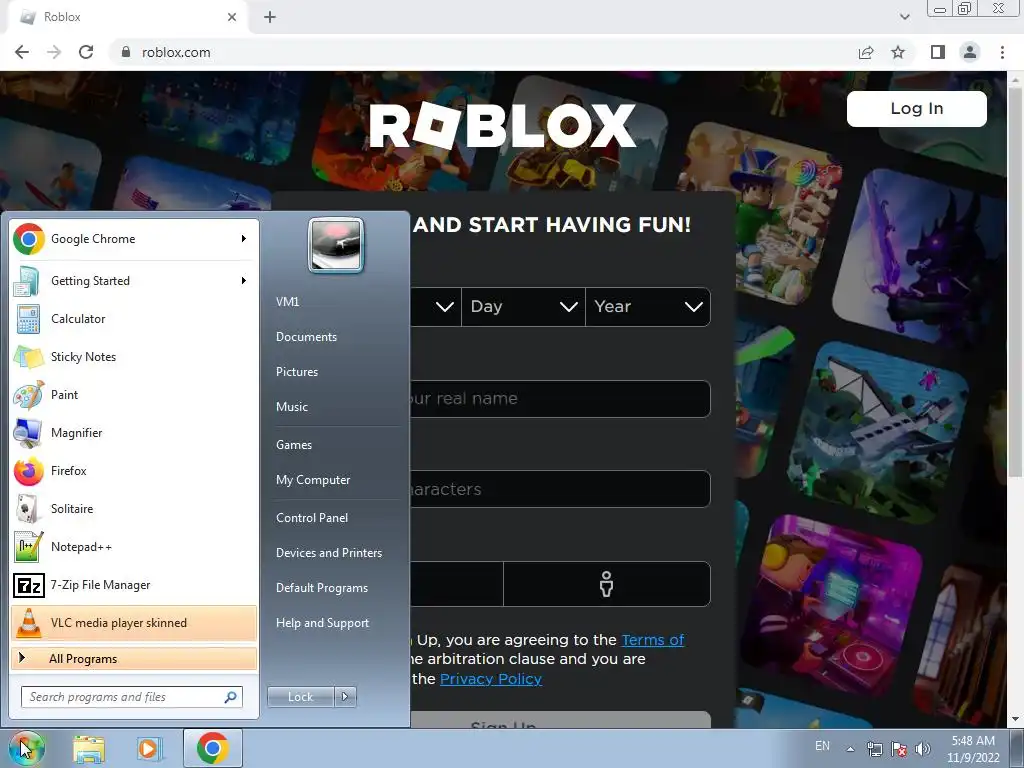Open shutdown options arrow beside Lock
Viewport: 1024px width, 768px height.
[x=345, y=697]
